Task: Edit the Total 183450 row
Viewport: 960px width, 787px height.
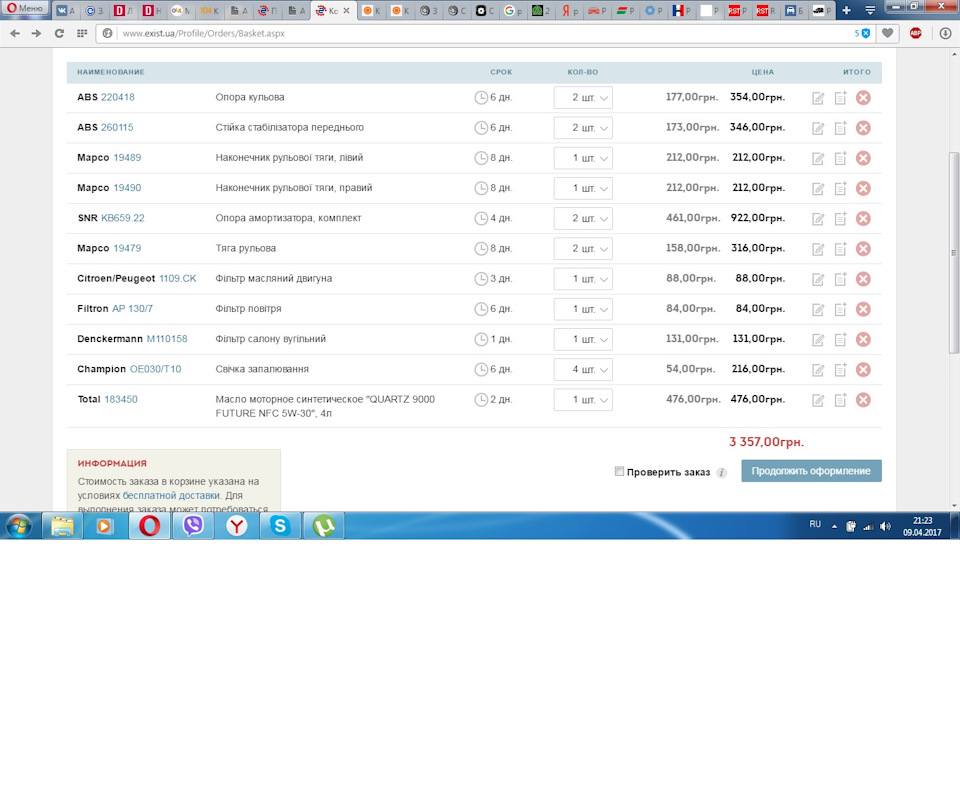Action: (x=818, y=401)
